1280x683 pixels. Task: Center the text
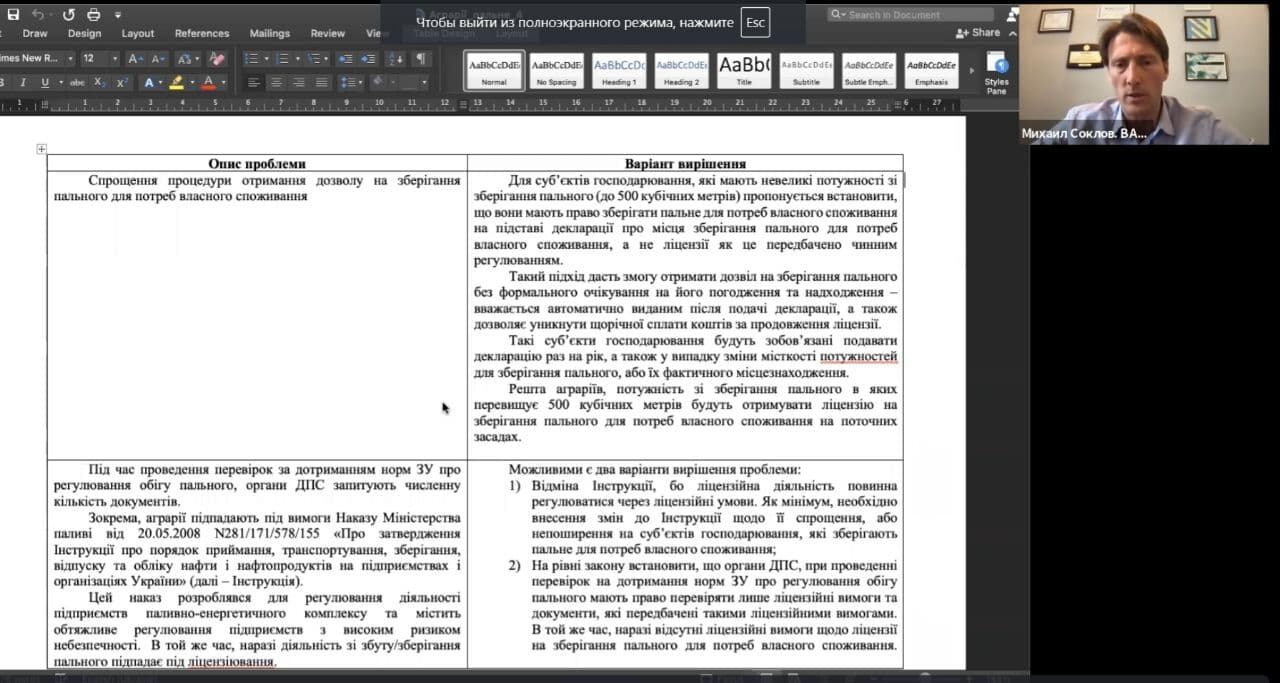[276, 82]
